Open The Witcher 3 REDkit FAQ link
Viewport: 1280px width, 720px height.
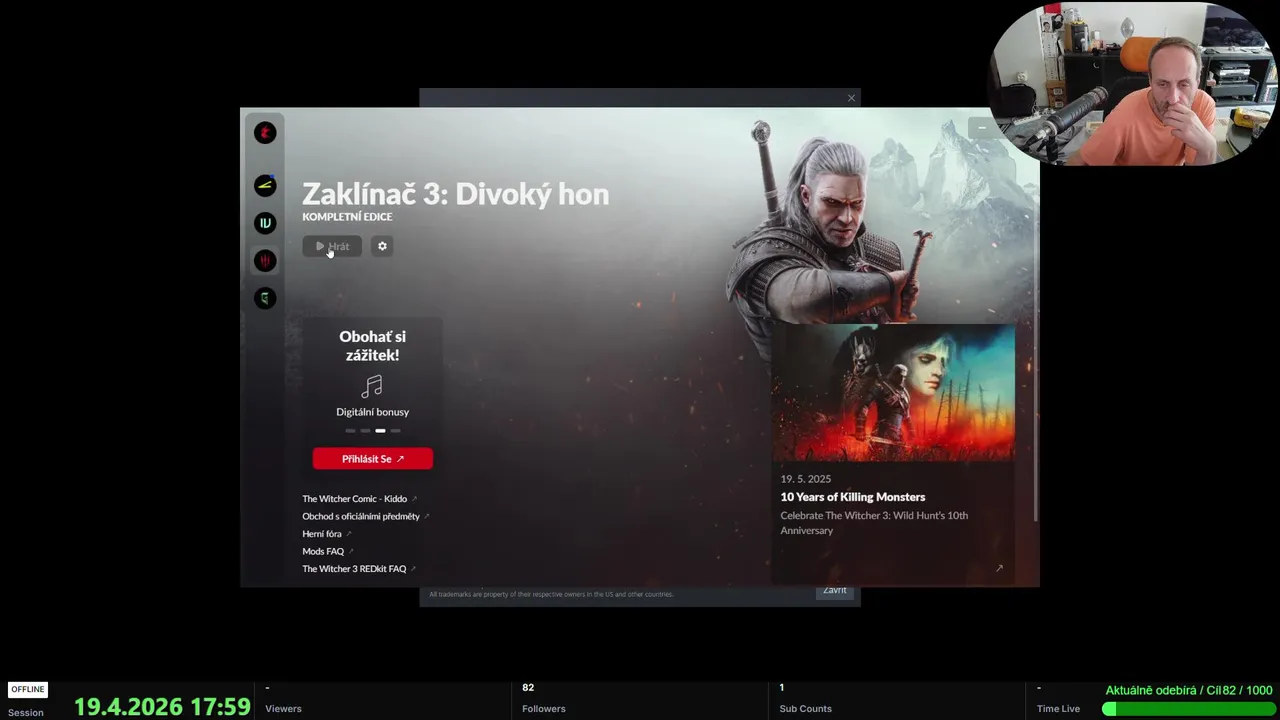click(359, 569)
